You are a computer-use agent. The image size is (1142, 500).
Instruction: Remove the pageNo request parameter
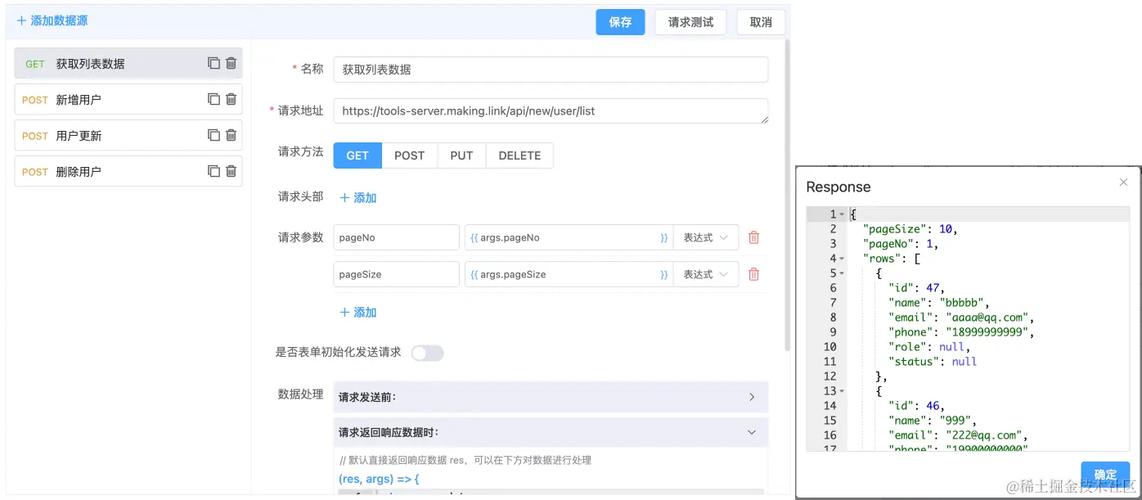tap(754, 237)
